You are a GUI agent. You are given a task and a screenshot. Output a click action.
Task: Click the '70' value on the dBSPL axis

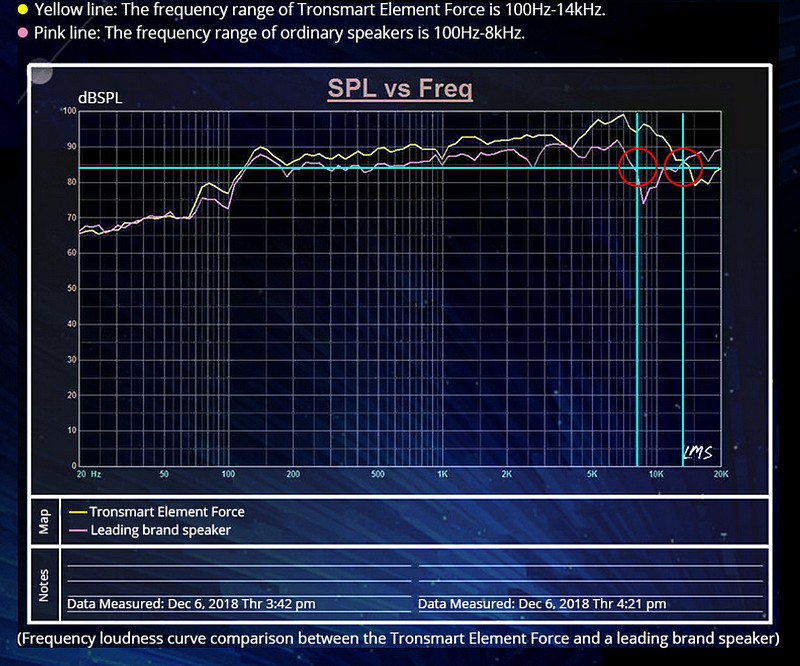tap(71, 217)
